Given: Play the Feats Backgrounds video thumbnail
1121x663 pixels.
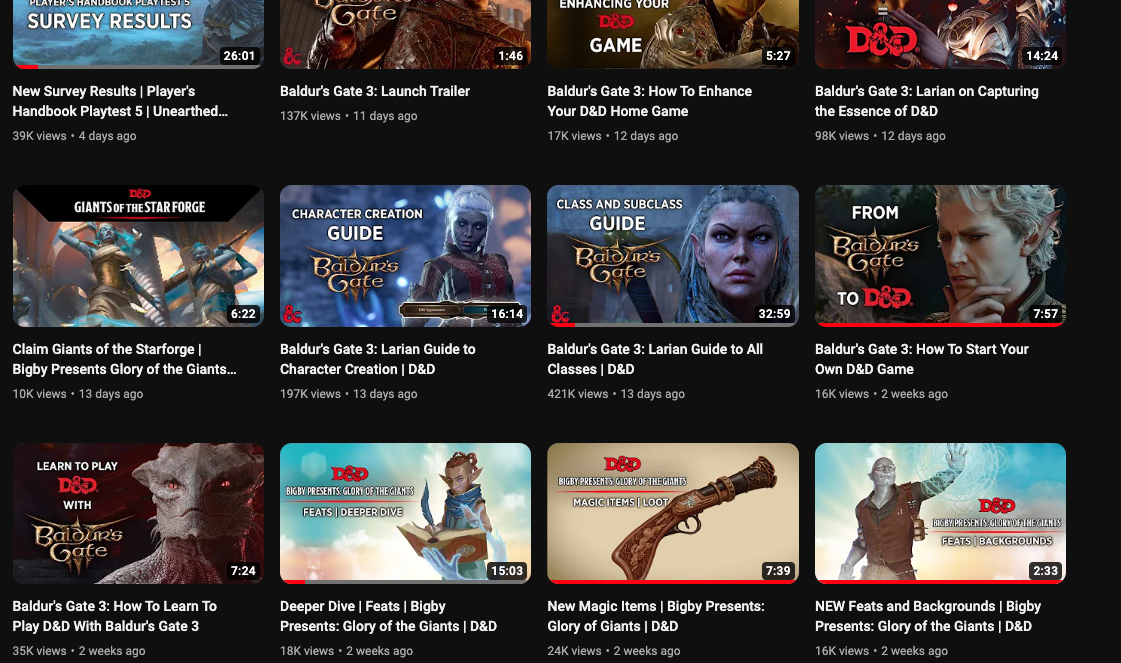Looking at the screenshot, I should point(940,513).
